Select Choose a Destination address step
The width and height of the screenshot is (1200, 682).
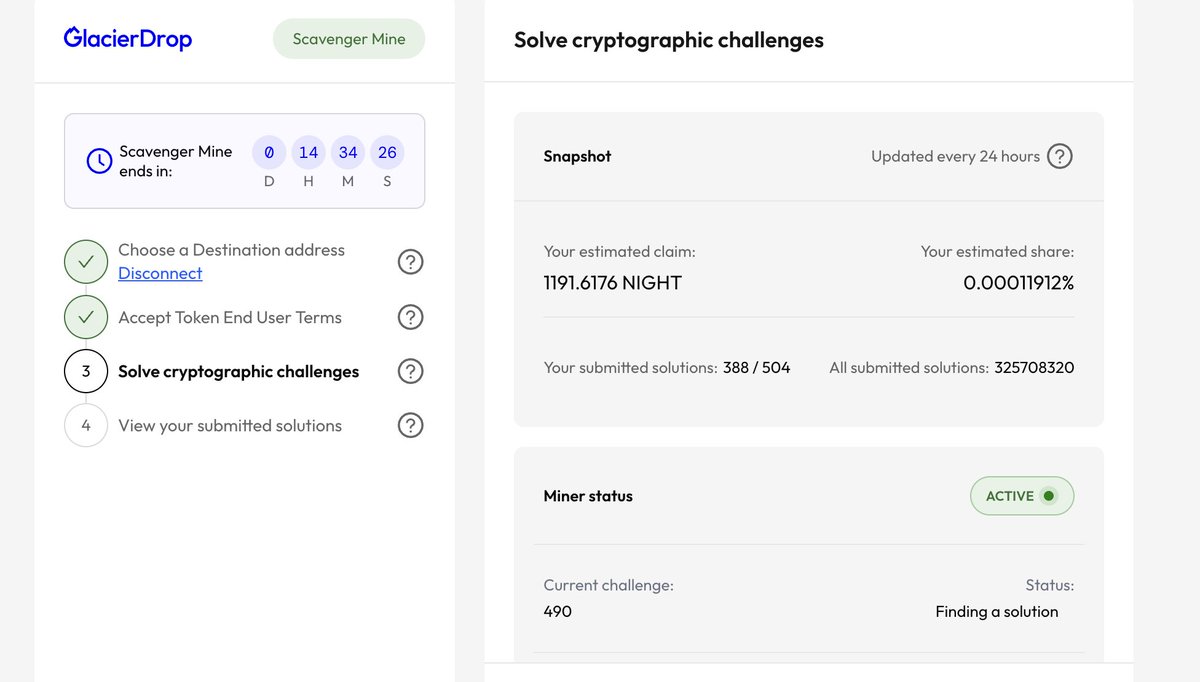tap(231, 250)
